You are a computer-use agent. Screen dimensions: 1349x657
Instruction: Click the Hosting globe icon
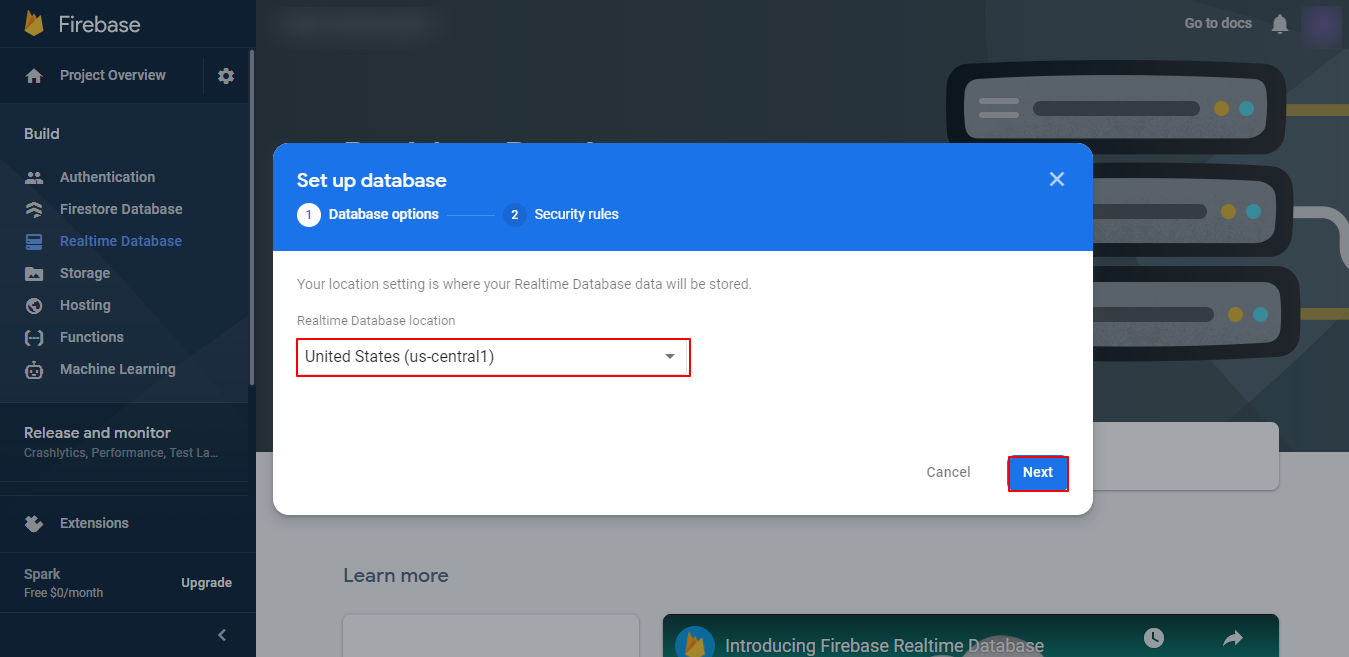pos(34,305)
